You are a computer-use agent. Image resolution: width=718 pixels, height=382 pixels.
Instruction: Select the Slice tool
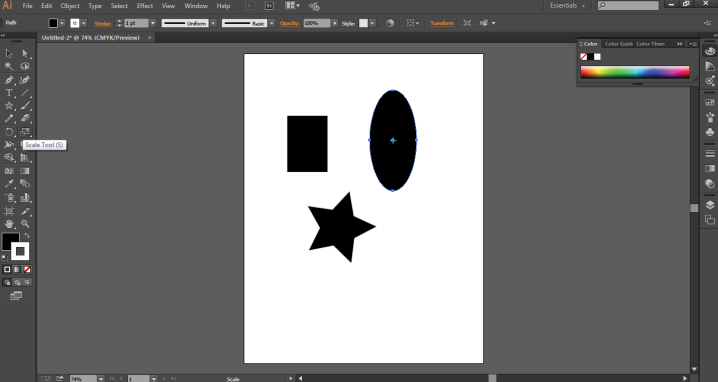pos(25,211)
